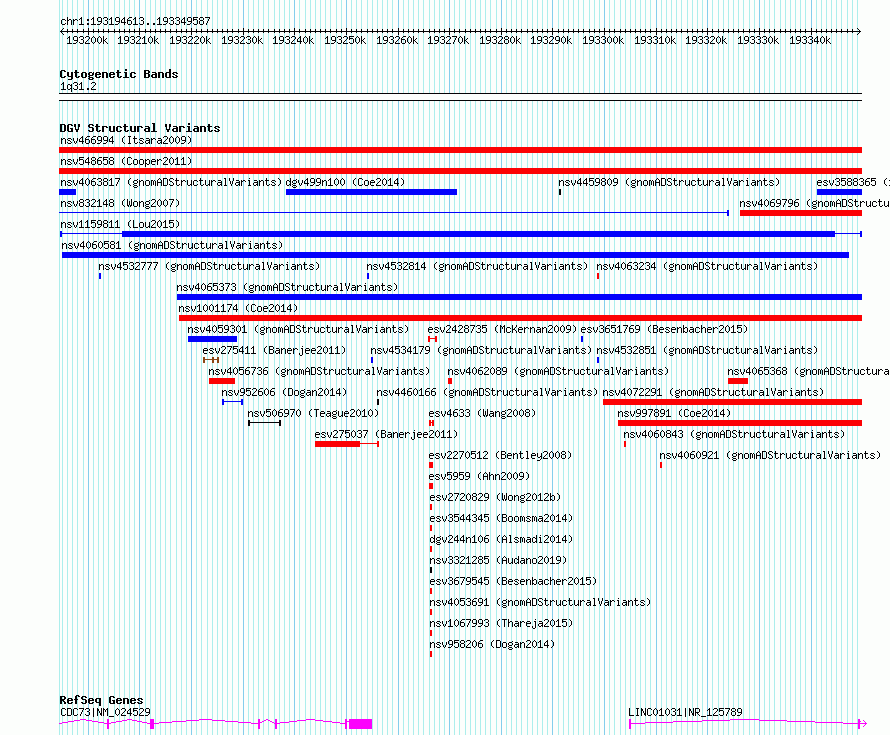Open nsv4459809 gnomAD structural variant label
Image resolution: width=890 pixels, height=735 pixels.
click(669, 182)
